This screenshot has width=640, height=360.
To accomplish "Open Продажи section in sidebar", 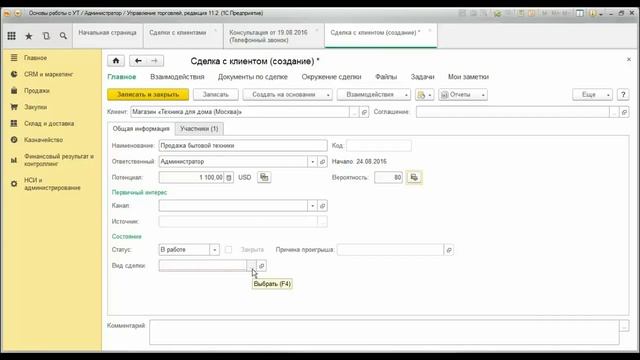I will 36,91.
